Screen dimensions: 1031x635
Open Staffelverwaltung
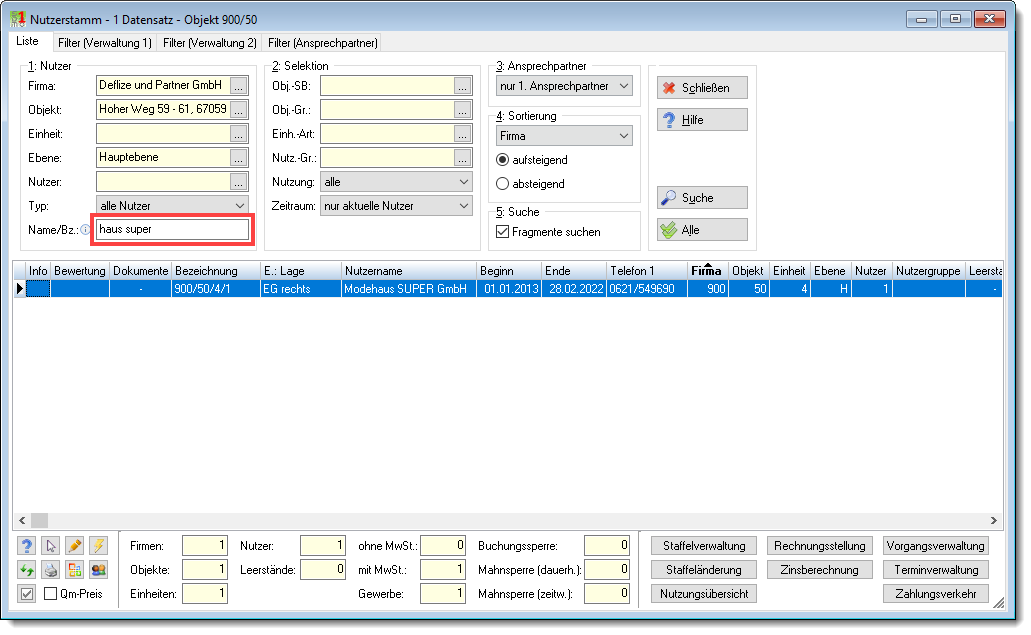[x=704, y=546]
